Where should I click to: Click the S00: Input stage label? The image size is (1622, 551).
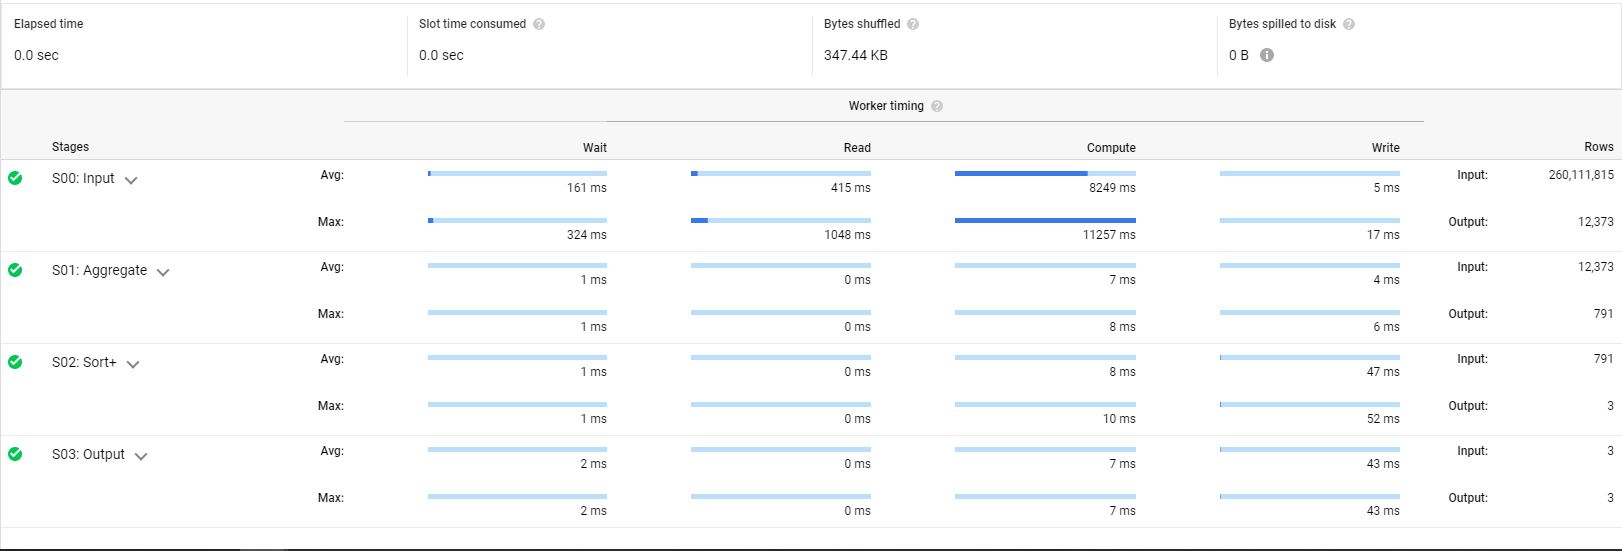pos(83,178)
